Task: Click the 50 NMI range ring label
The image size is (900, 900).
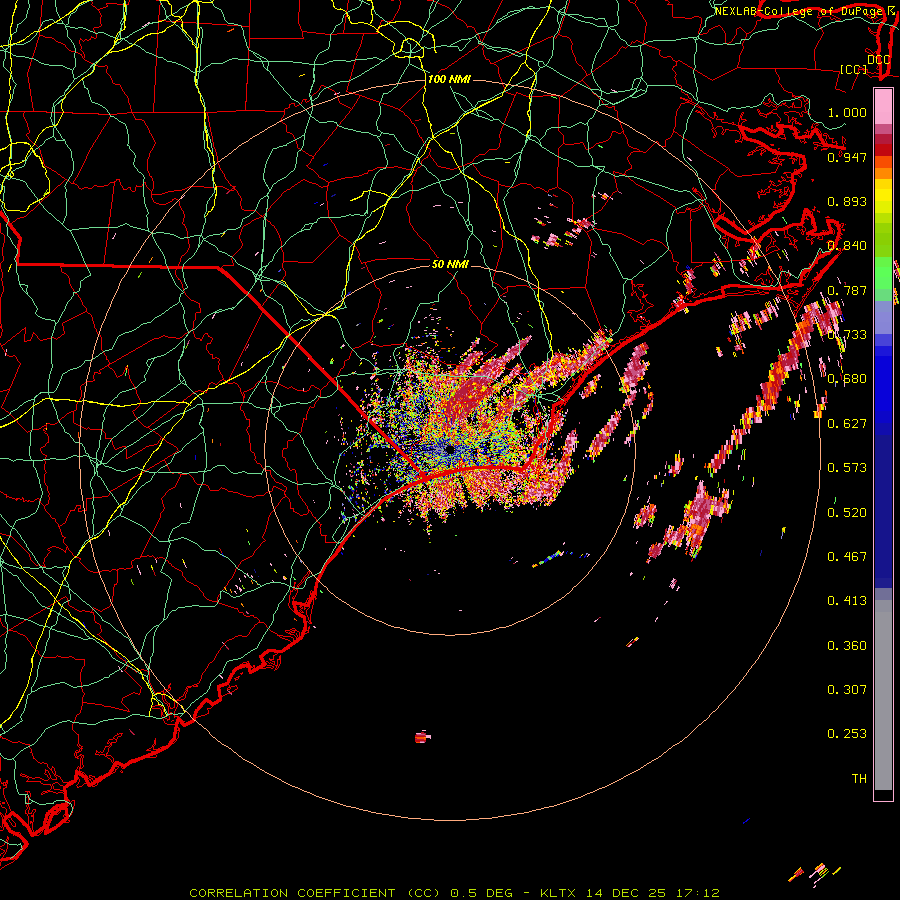Action: [450, 265]
